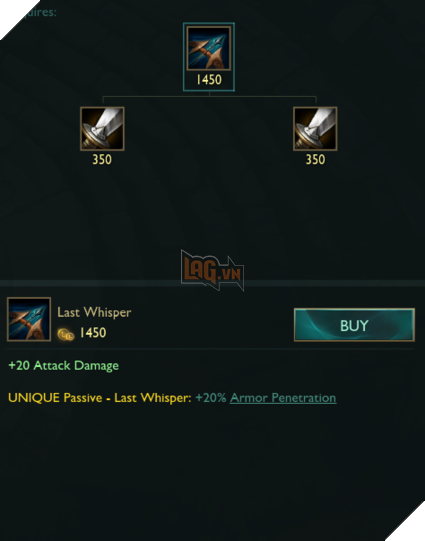
Task: Click the LAG.vn watermark logo
Action: point(212,270)
